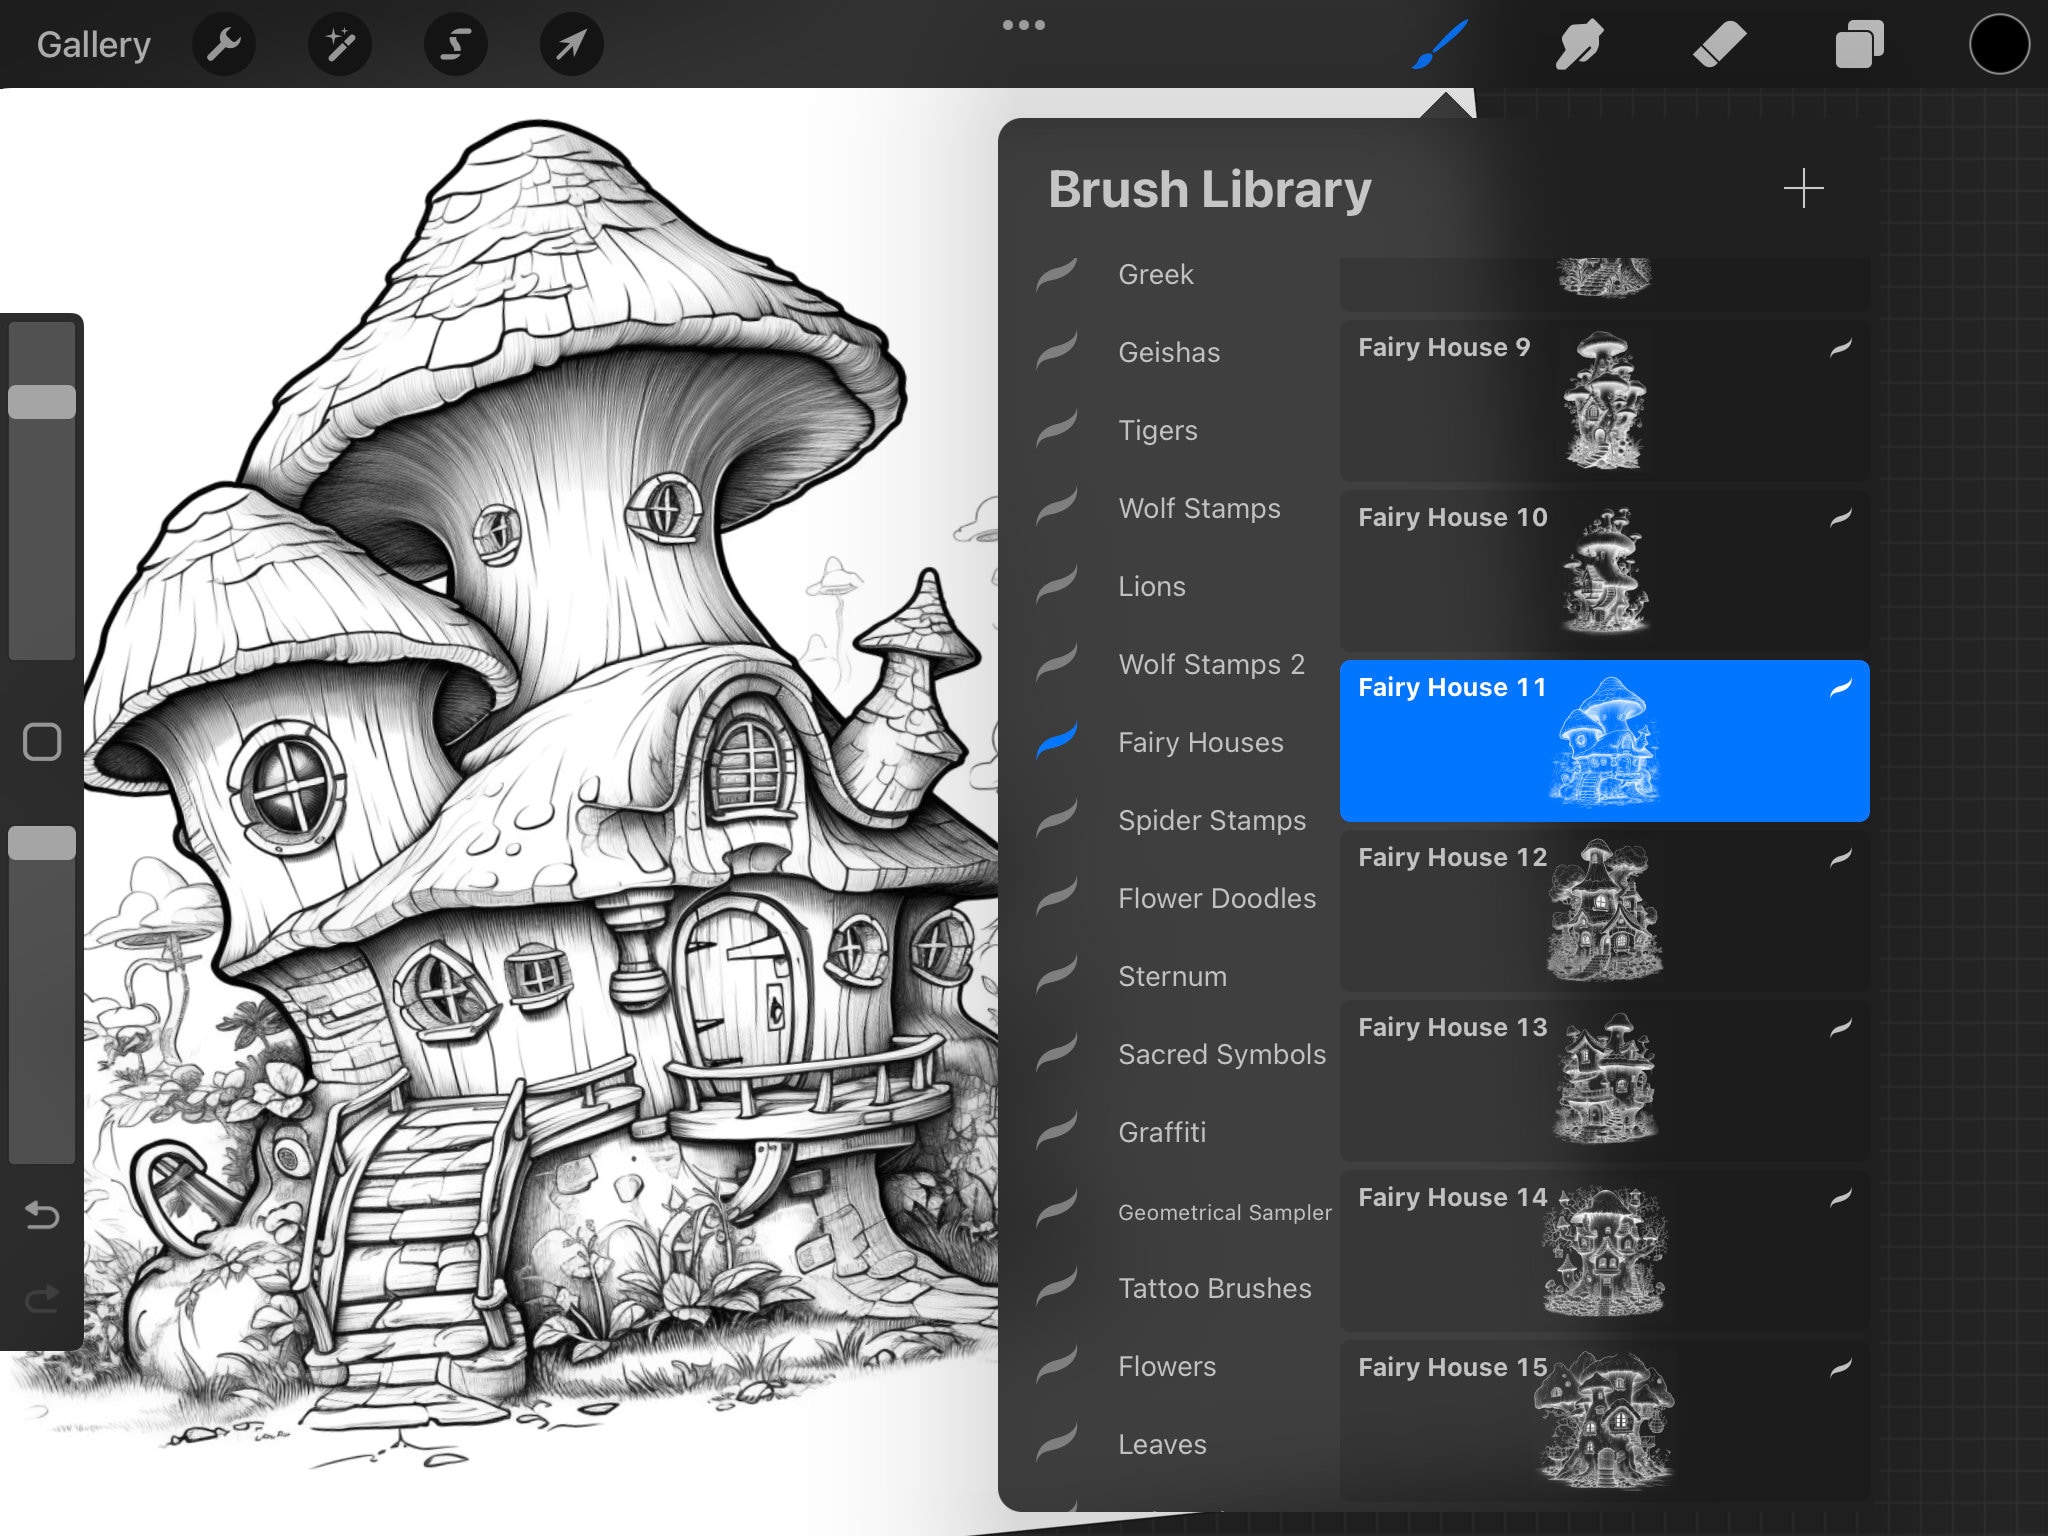Tap the three-dot menu at top center
Image resolution: width=2048 pixels, height=1536 pixels.
click(1024, 25)
